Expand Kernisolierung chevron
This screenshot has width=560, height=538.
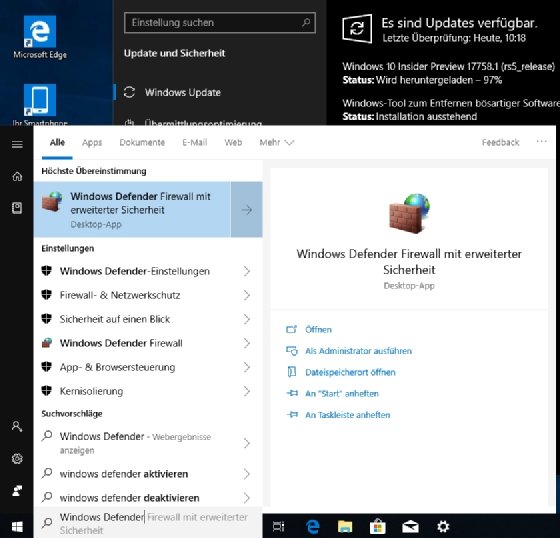247,391
